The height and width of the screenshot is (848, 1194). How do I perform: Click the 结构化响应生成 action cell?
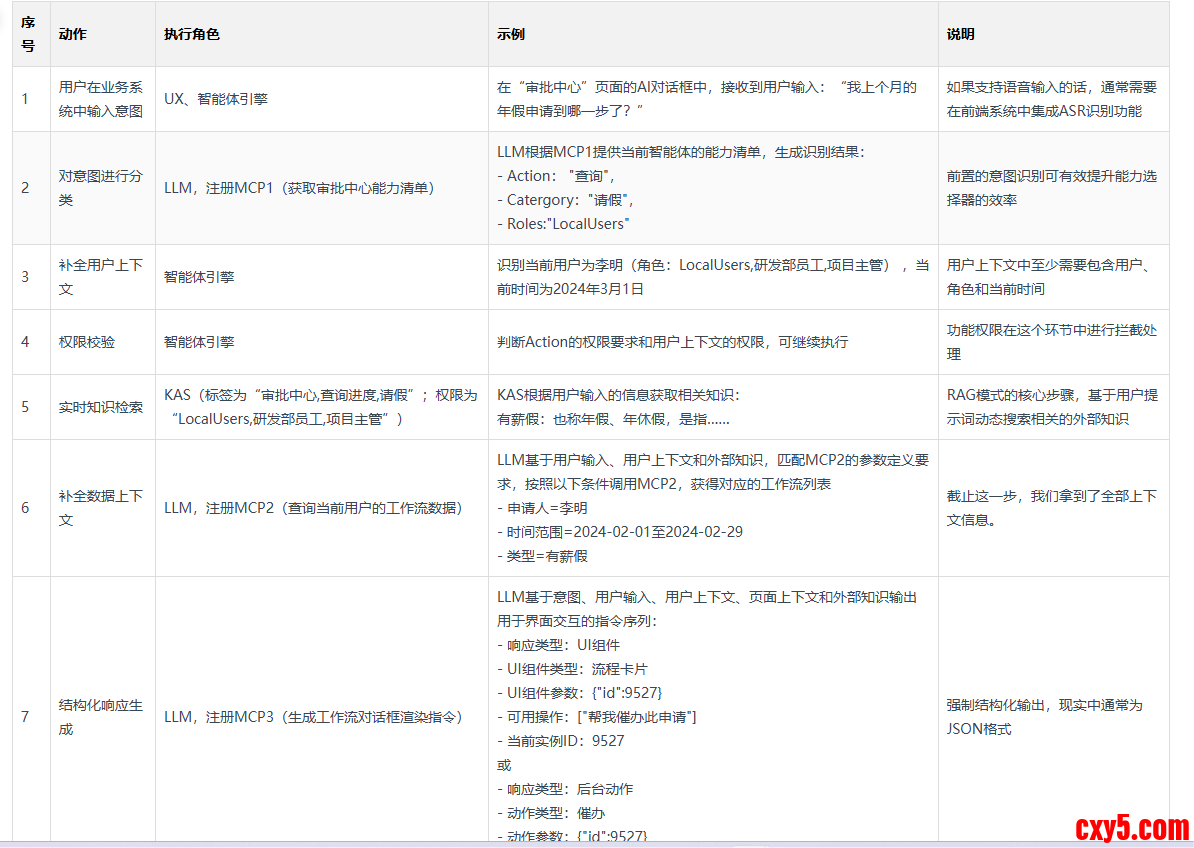click(x=101, y=717)
